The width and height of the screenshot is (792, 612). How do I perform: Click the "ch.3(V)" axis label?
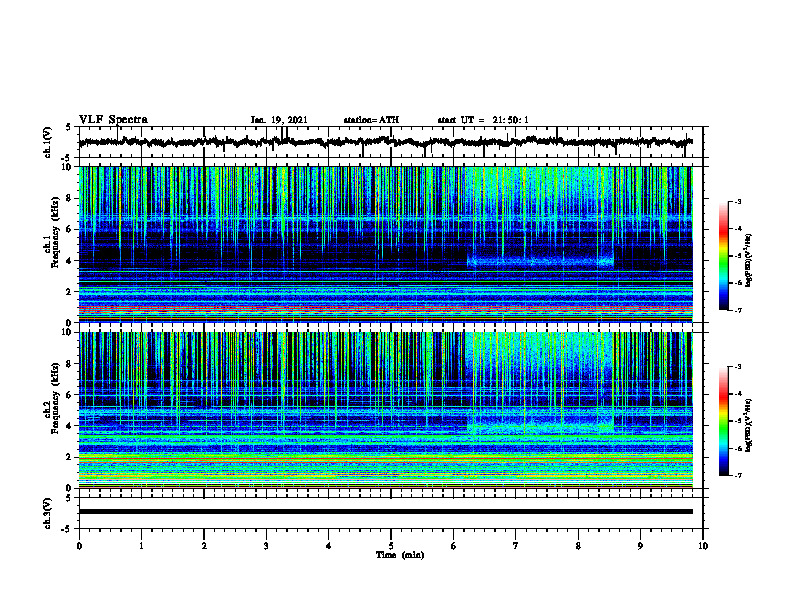48,513
